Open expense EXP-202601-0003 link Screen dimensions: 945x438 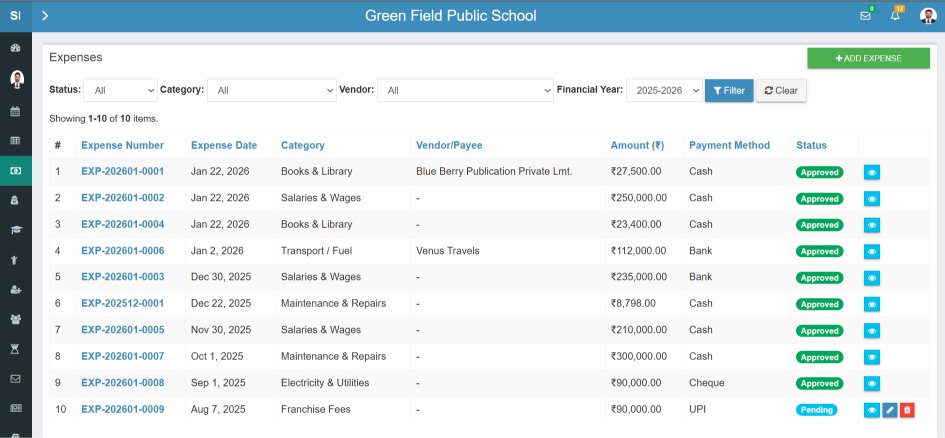pyautogui.click(x=122, y=277)
